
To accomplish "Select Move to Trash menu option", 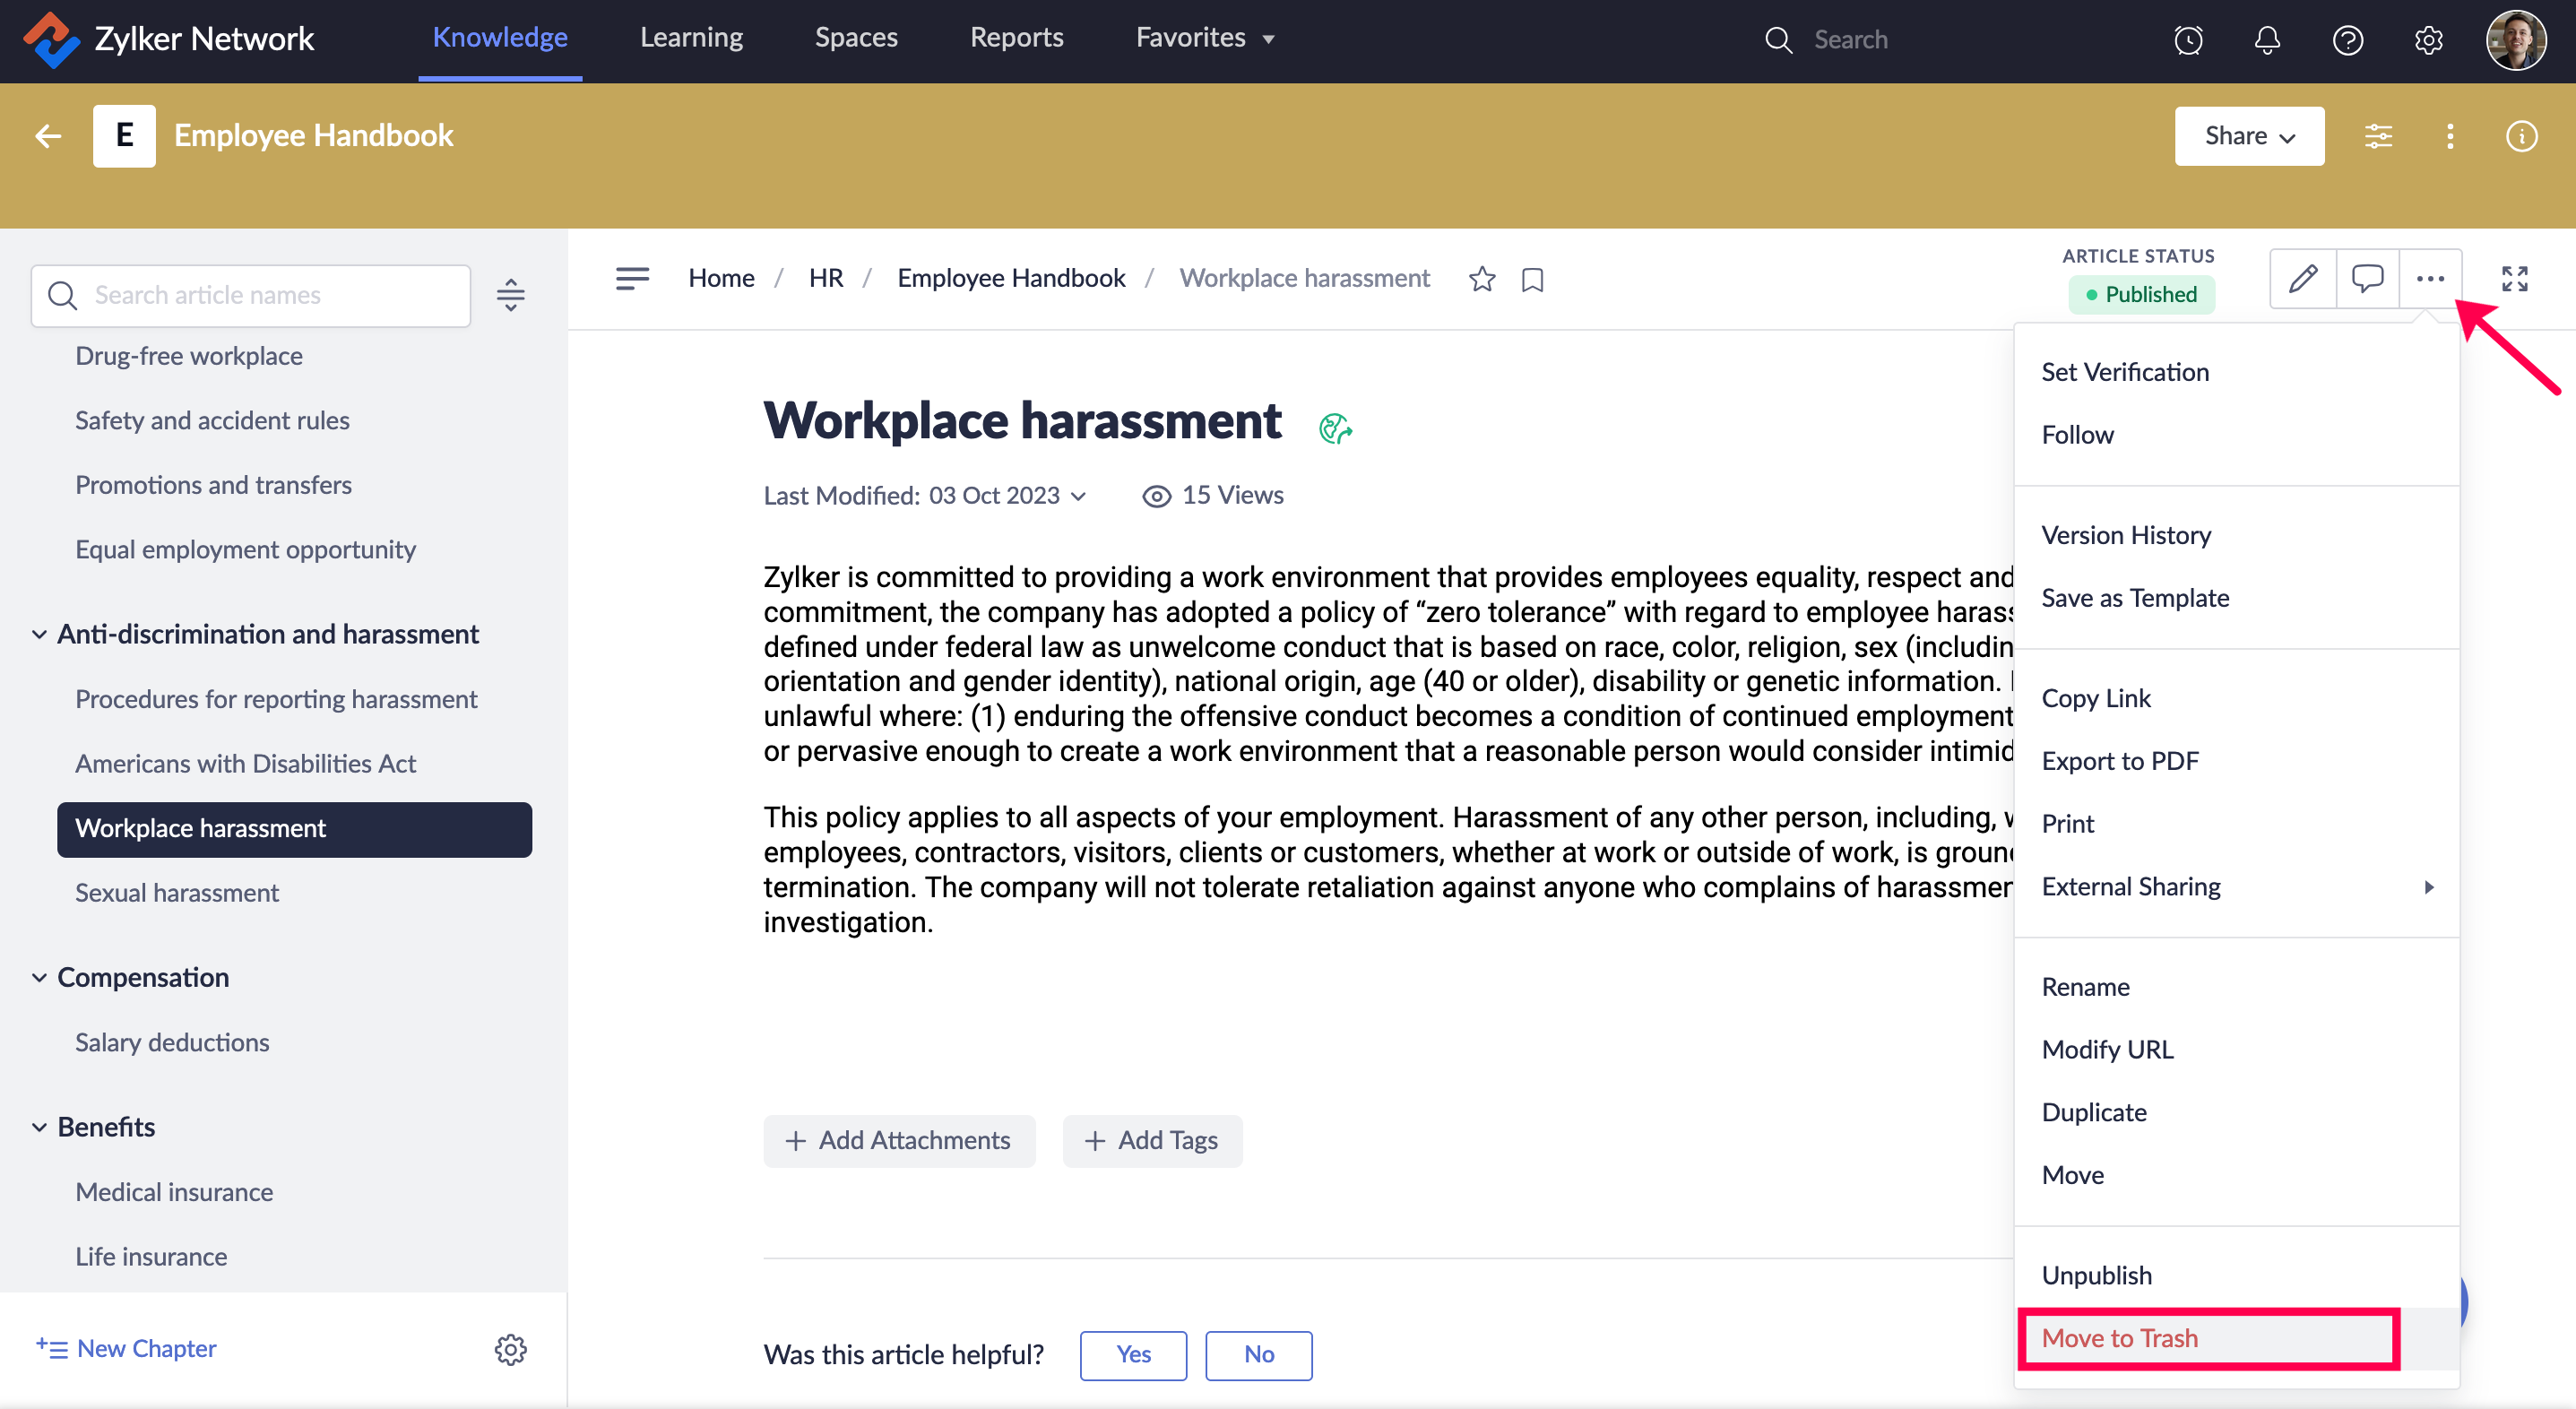I will tap(2119, 1338).
